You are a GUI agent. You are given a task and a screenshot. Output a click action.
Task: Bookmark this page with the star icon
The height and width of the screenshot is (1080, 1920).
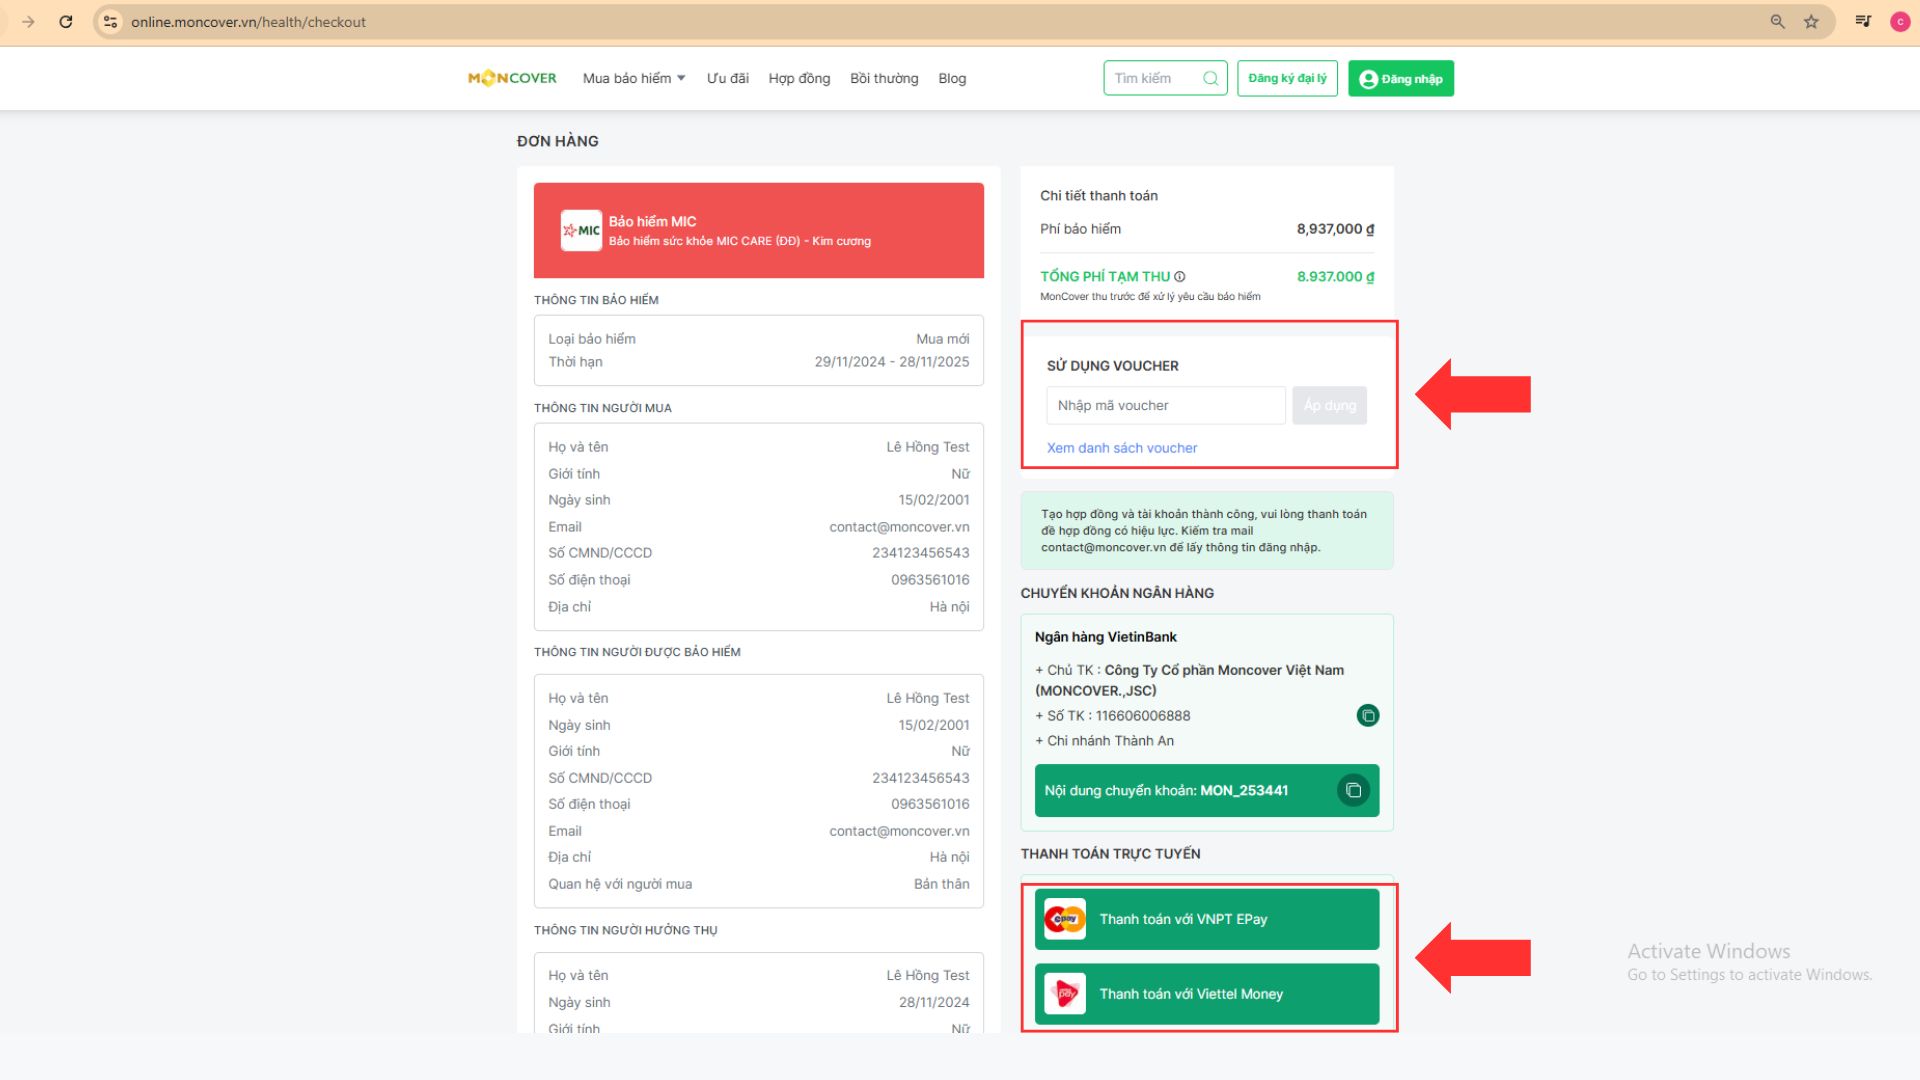[1811, 21]
